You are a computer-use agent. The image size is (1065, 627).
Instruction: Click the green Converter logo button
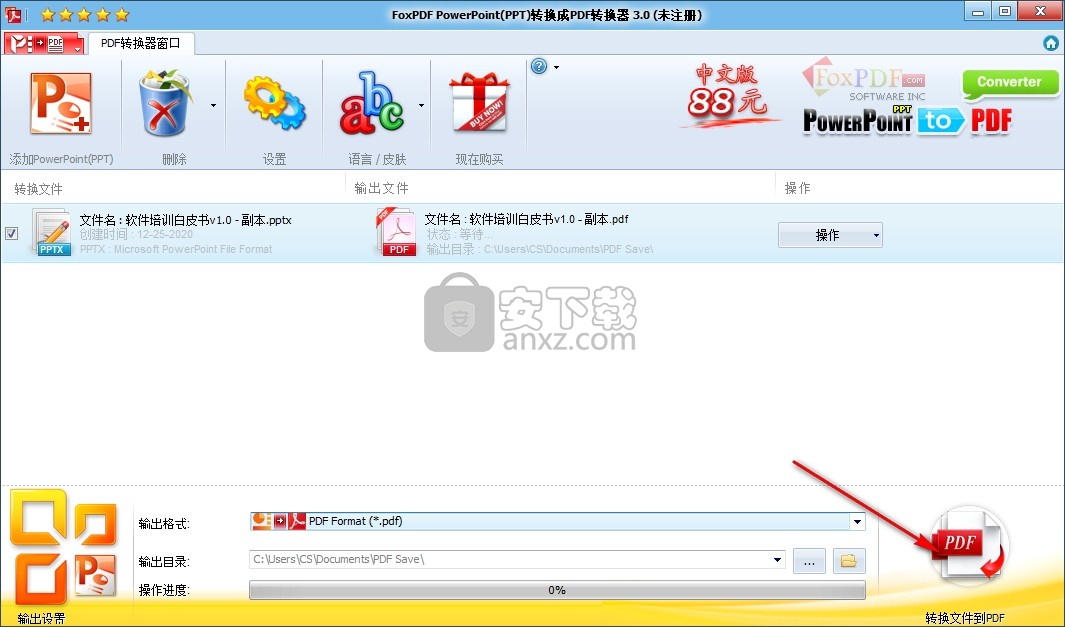[1009, 83]
